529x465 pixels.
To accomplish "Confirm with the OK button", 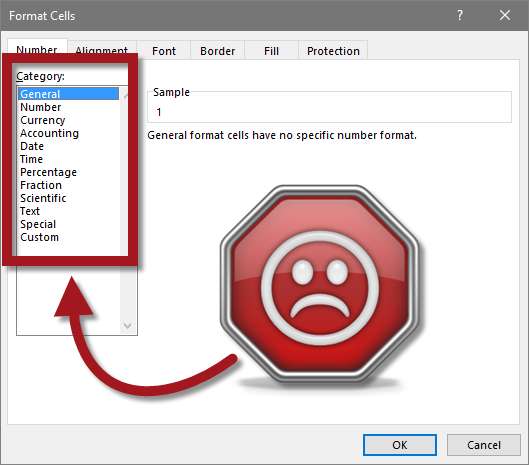I will (x=400, y=445).
